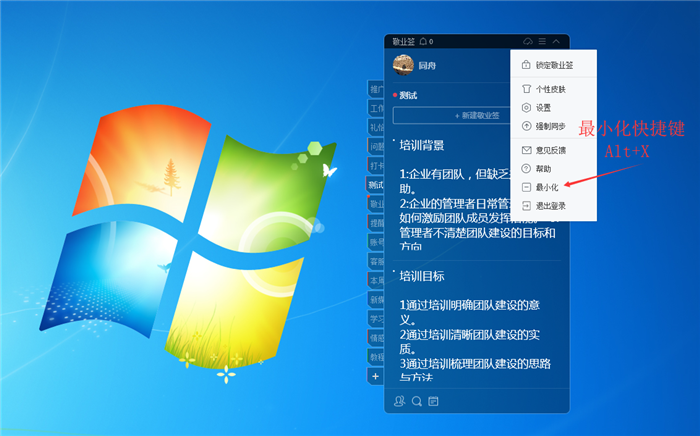Open the calendar icon at bottom
Viewport: 700px width, 436px height.
point(433,401)
